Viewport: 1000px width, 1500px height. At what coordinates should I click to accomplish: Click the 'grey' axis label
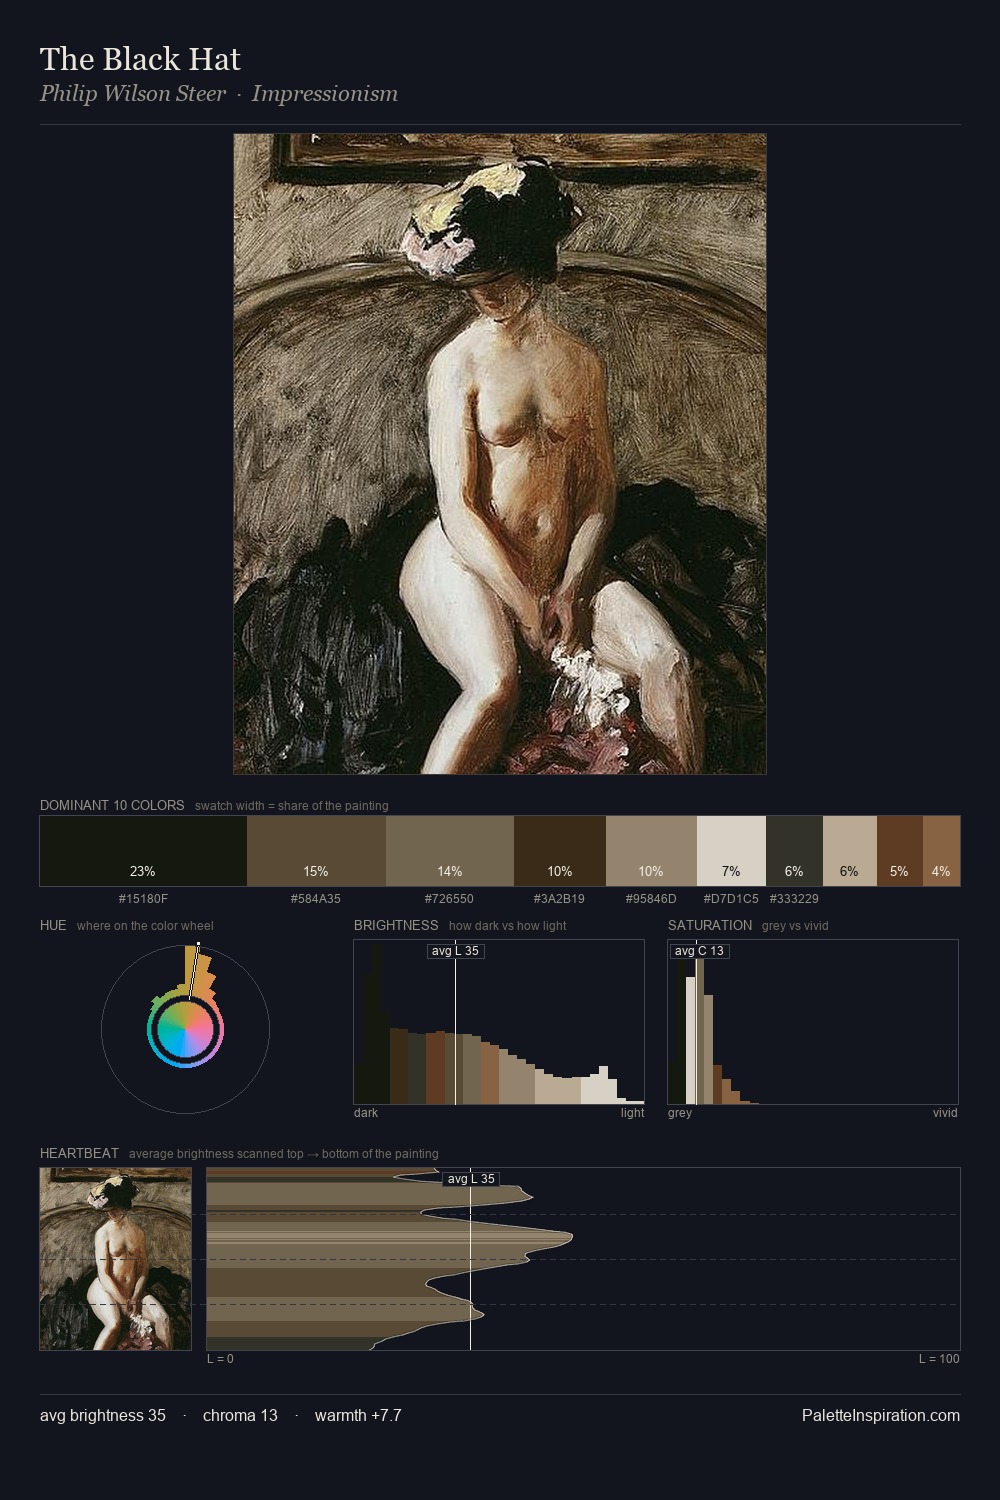tap(680, 1113)
